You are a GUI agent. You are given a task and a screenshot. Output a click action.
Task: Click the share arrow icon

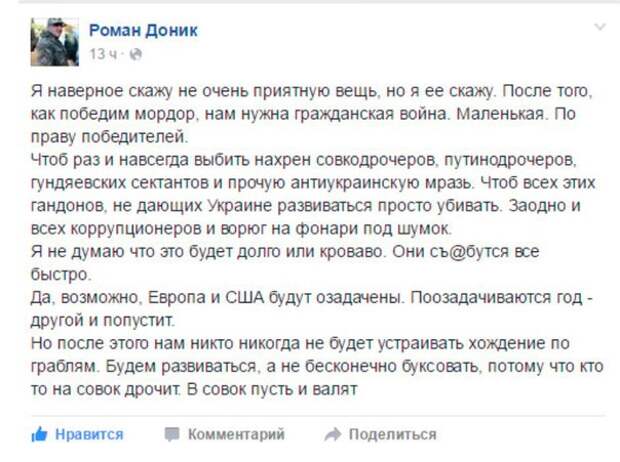pyautogui.click(x=333, y=434)
